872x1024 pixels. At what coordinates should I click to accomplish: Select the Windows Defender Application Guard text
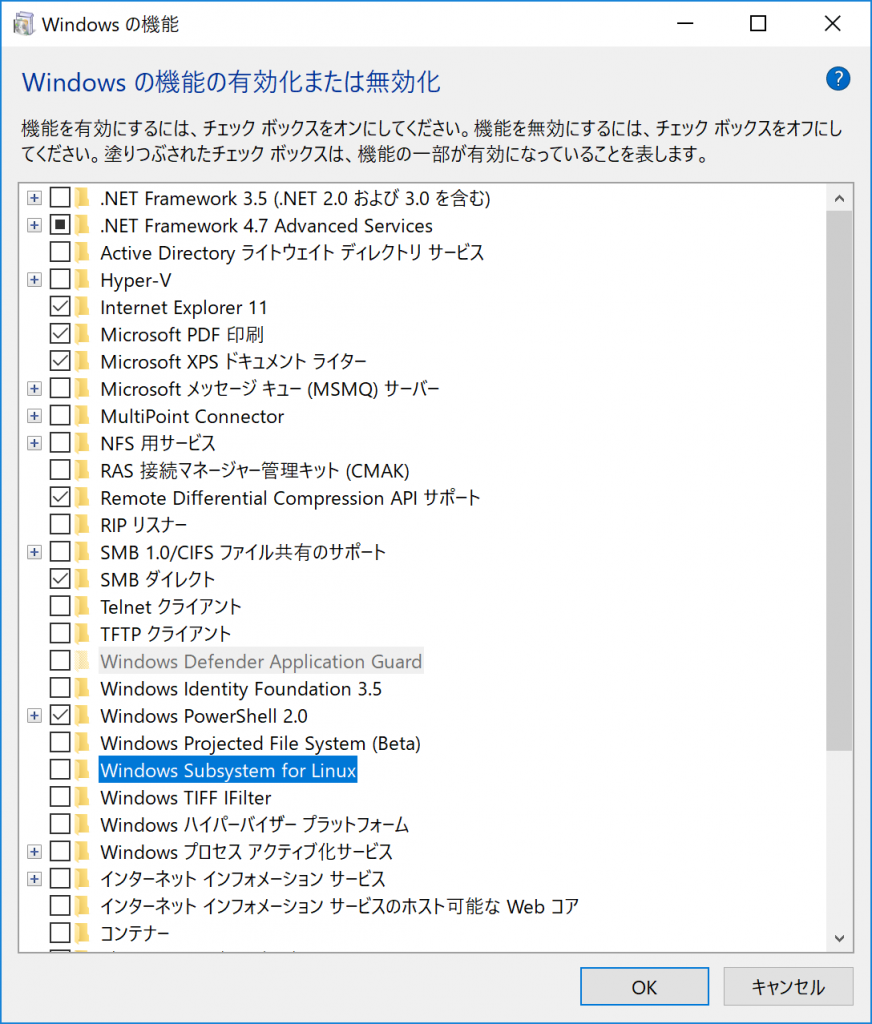click(x=261, y=662)
